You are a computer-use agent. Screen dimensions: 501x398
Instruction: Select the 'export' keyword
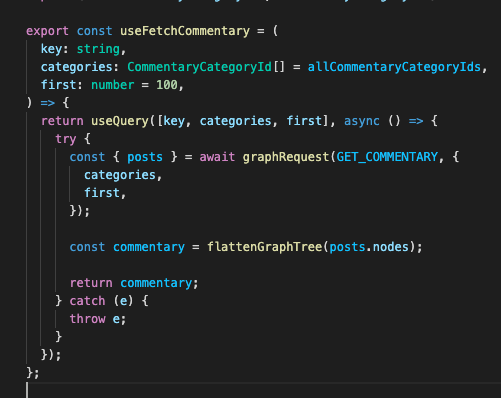(x=47, y=31)
